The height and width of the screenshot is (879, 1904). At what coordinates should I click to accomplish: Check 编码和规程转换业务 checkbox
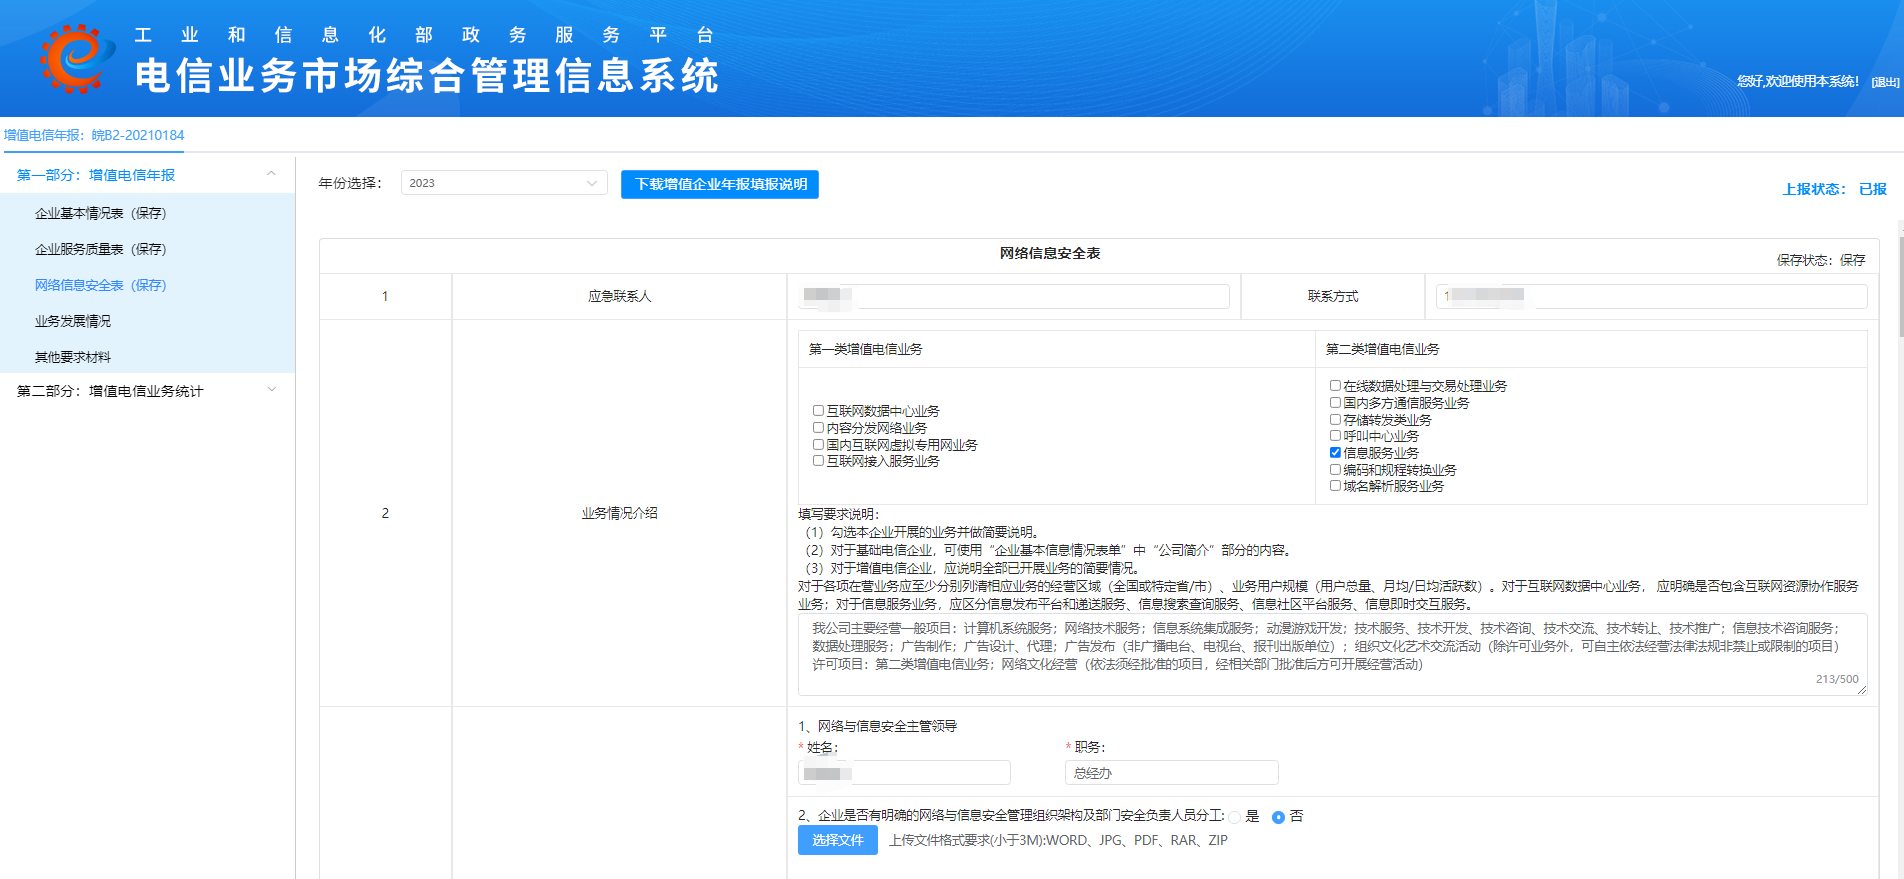tap(1335, 469)
